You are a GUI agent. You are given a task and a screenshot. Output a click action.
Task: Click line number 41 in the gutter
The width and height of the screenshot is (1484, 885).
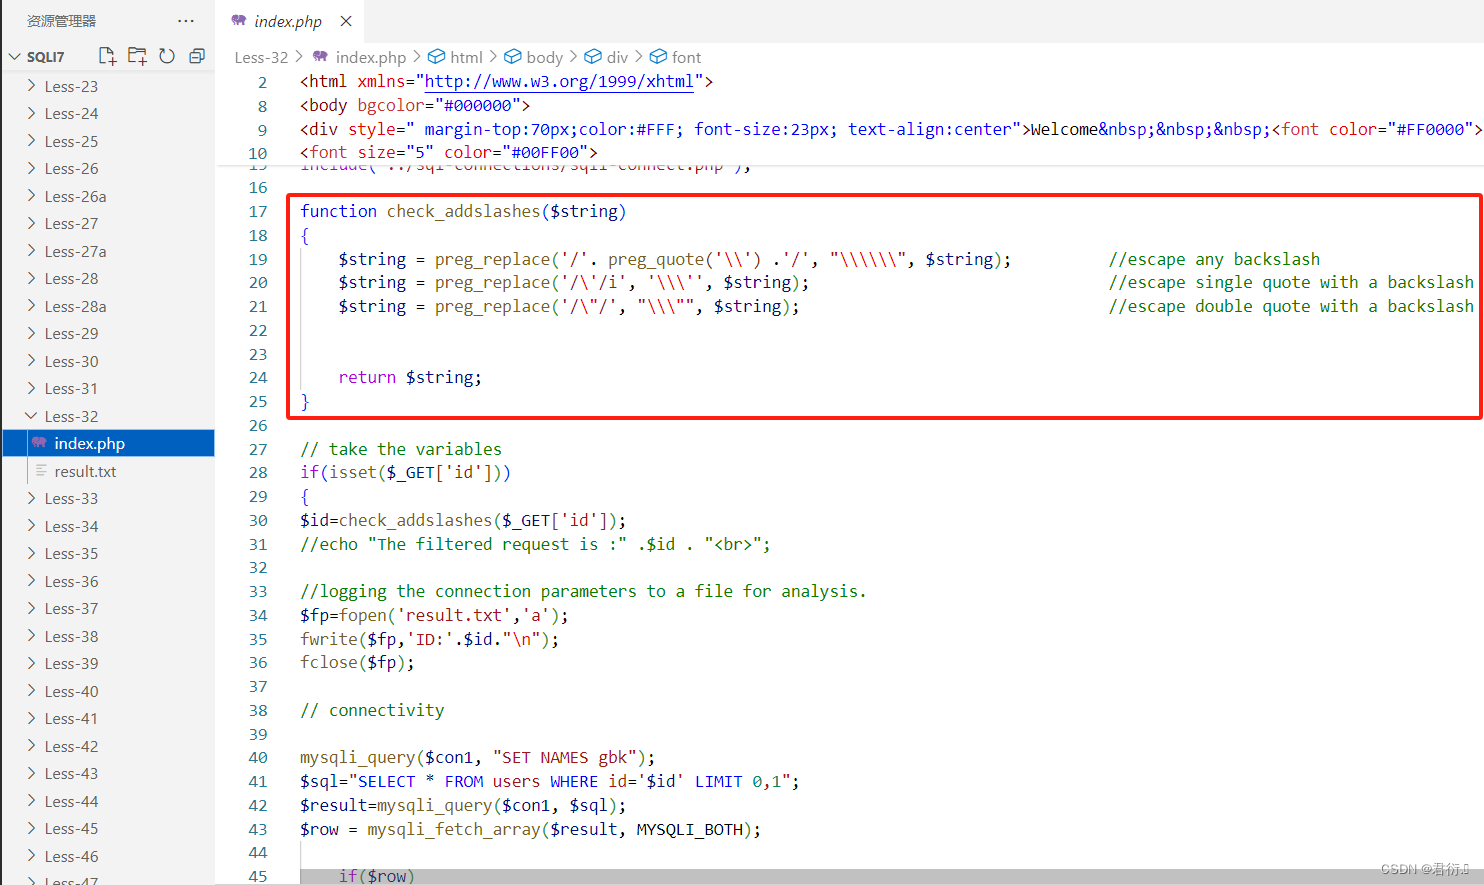[x=258, y=781]
